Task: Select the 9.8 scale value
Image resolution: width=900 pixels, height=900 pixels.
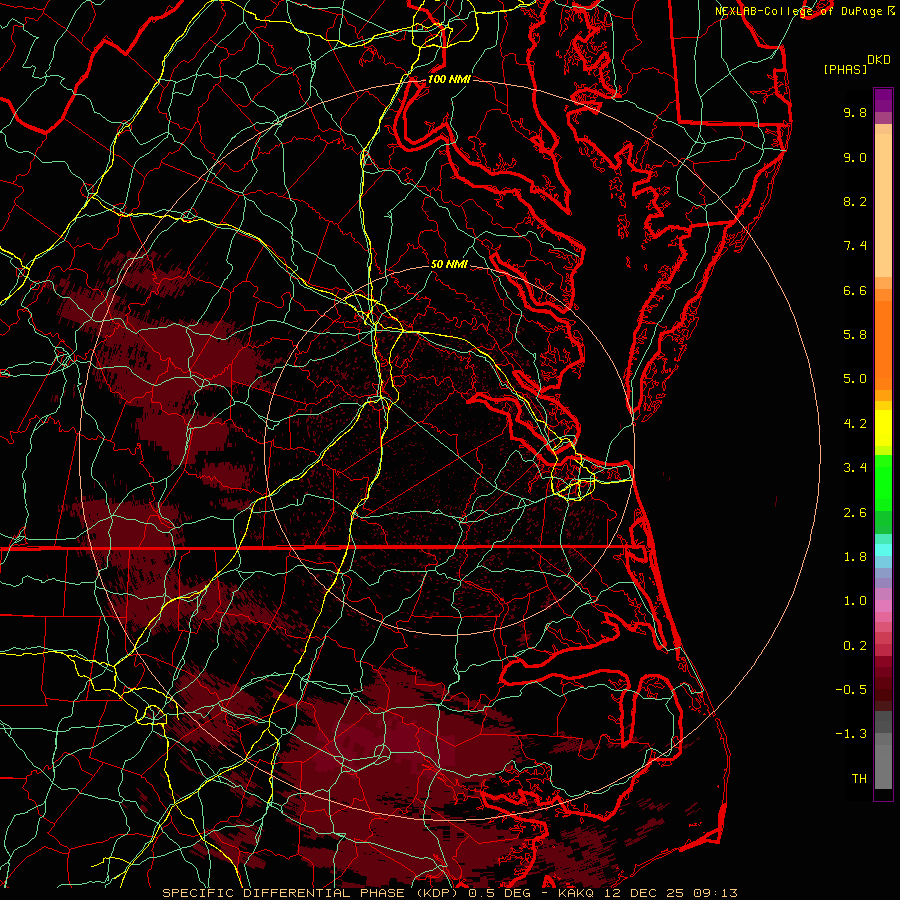Action: coord(855,112)
